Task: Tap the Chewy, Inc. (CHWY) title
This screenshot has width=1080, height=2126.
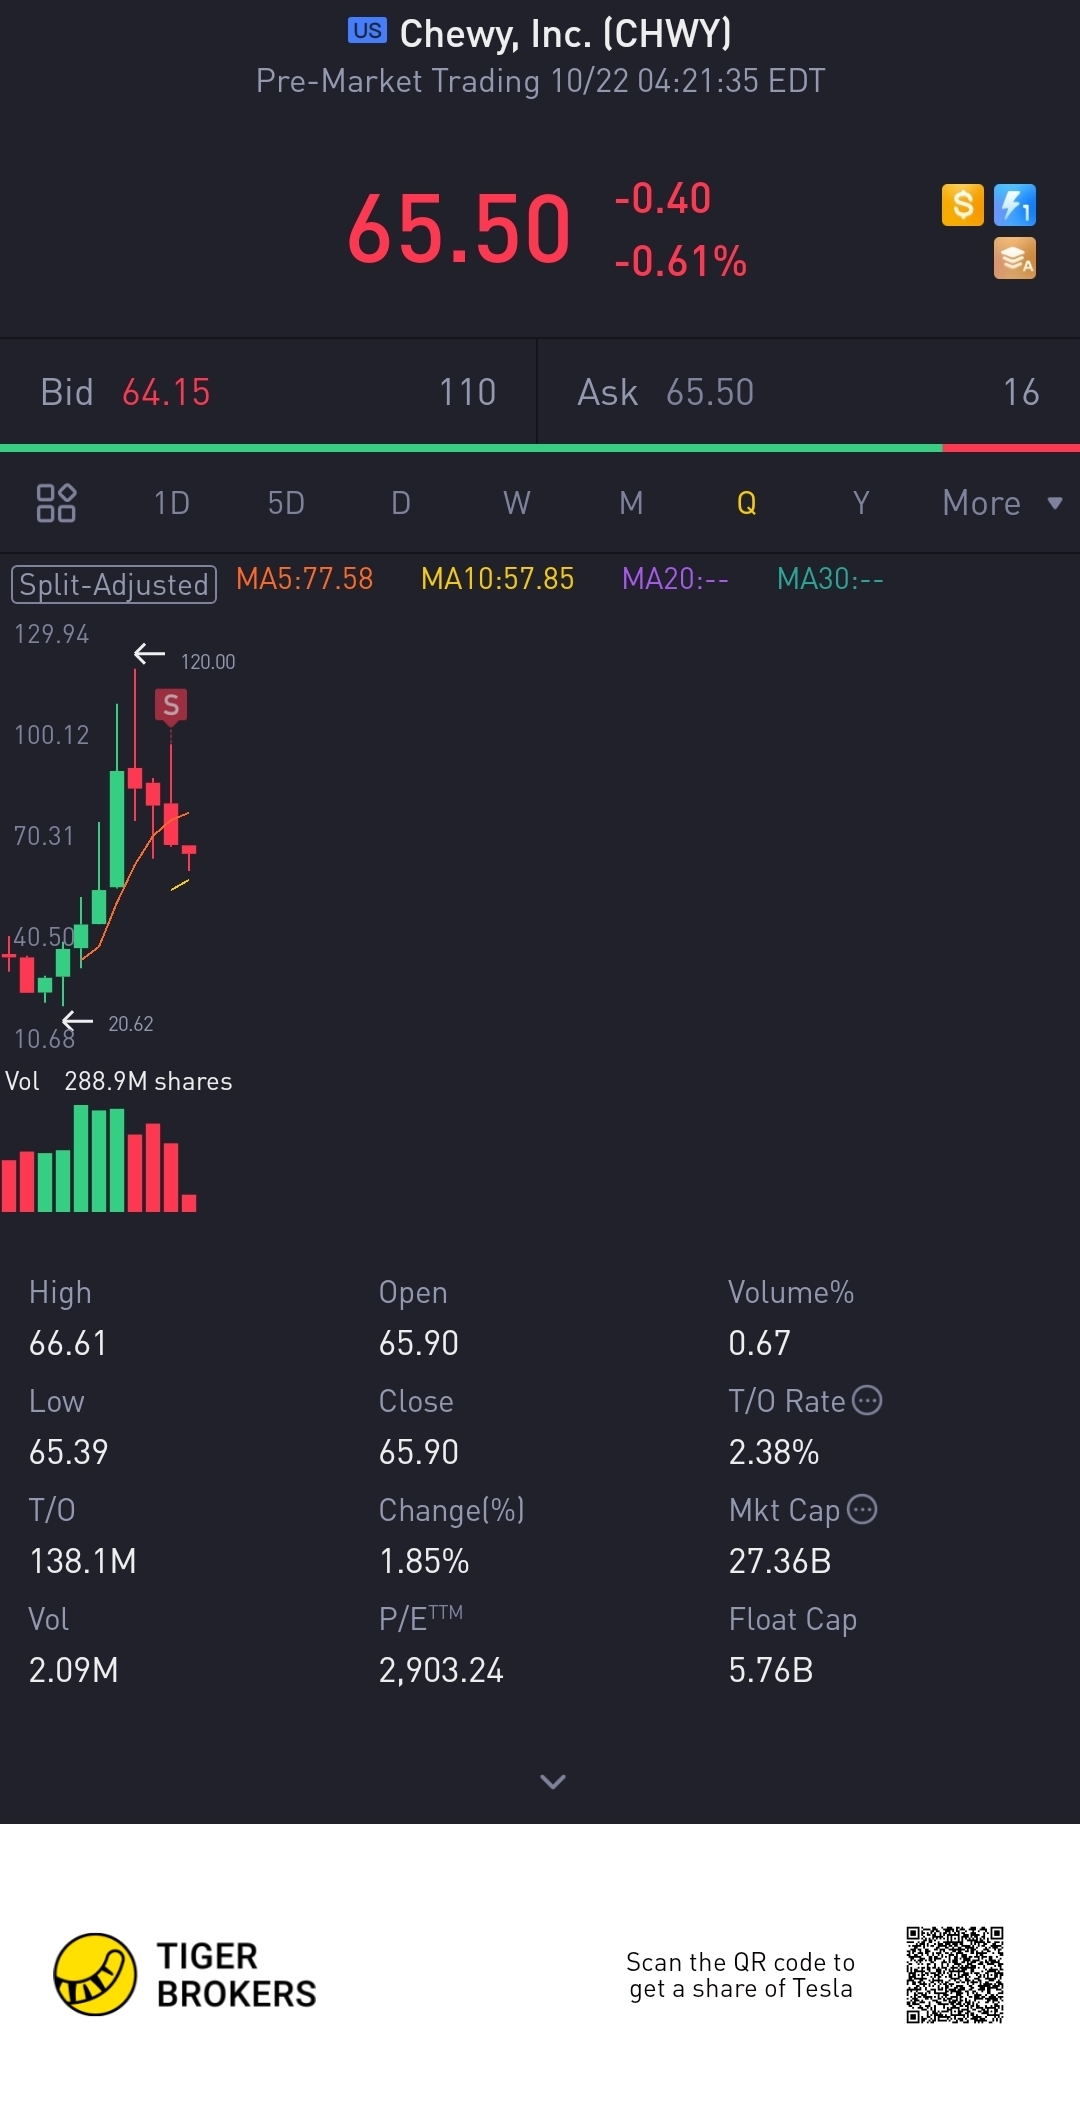Action: click(x=566, y=34)
